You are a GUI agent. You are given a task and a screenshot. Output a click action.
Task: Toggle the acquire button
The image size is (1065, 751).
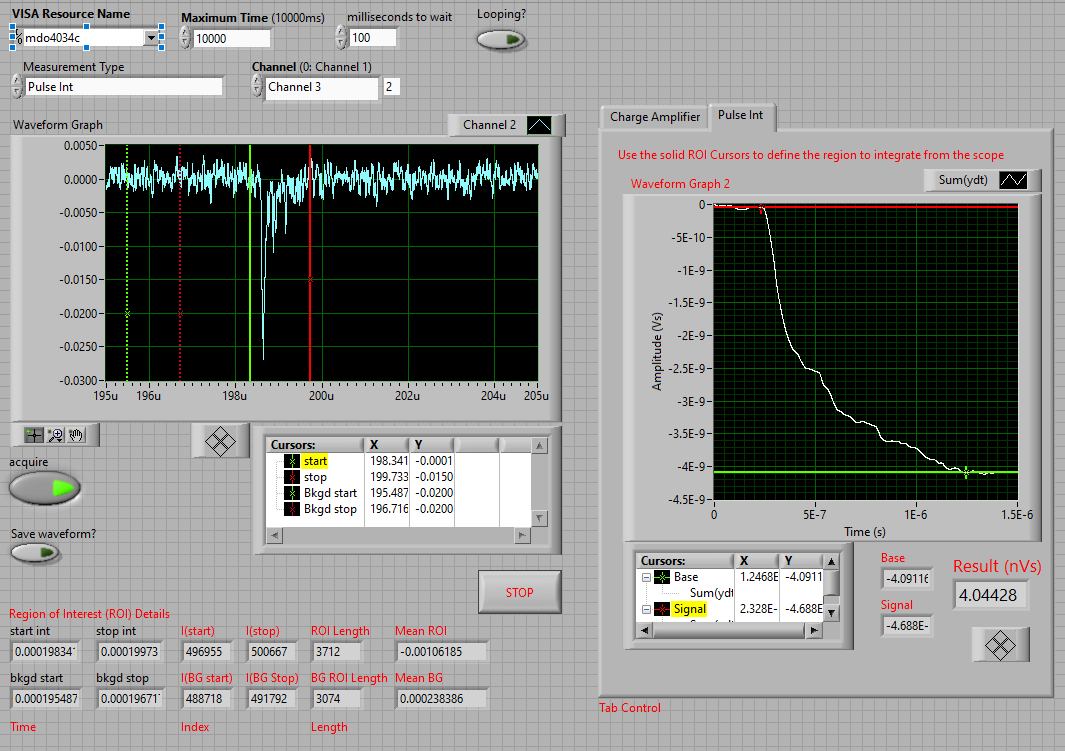coord(44,488)
